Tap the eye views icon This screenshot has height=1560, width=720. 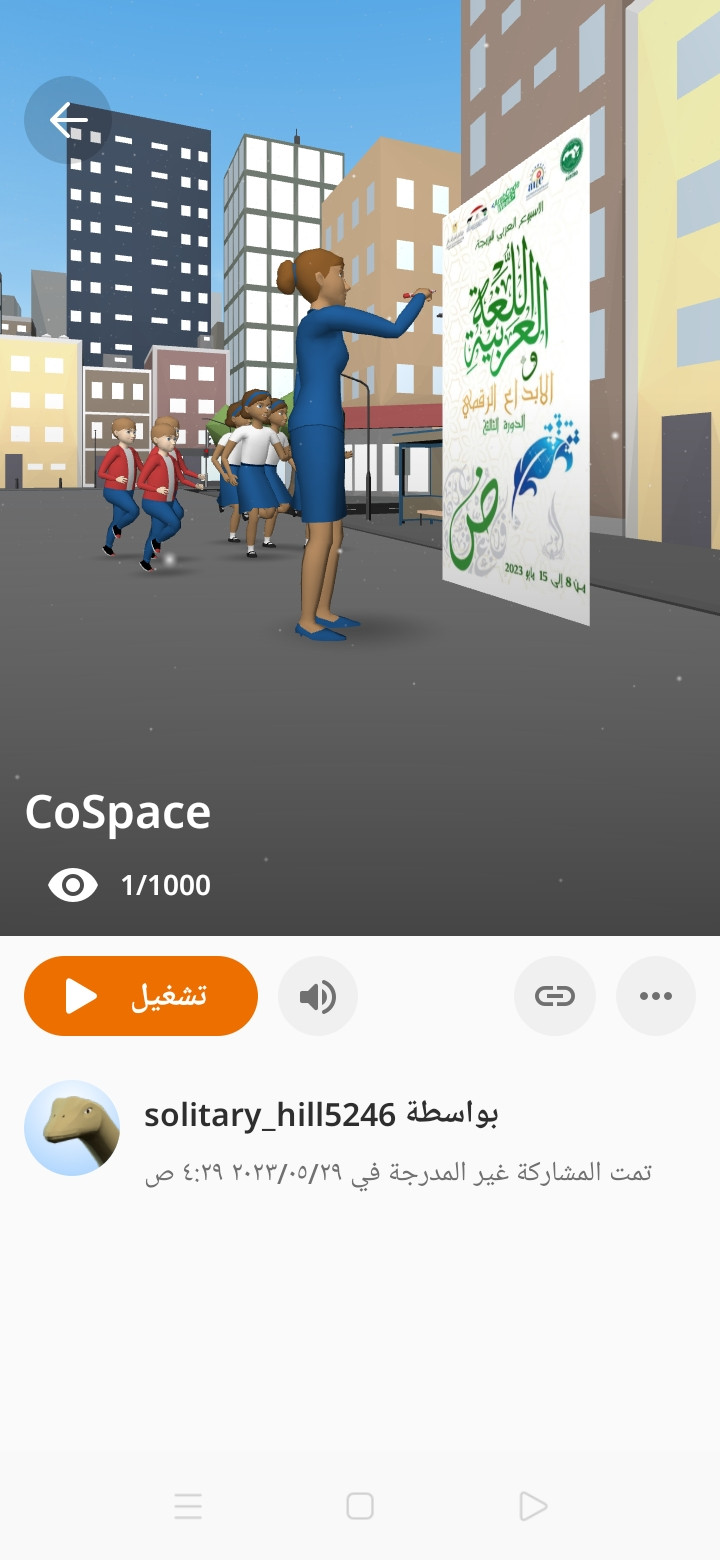(73, 885)
